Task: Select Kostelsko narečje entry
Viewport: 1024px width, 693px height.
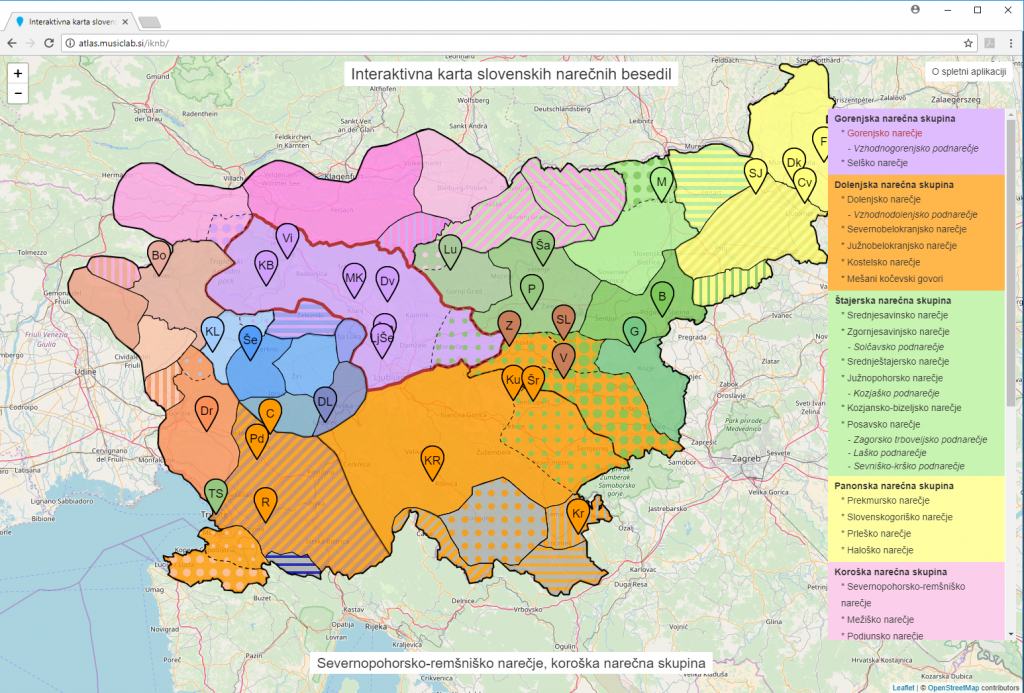Action: click(x=883, y=262)
